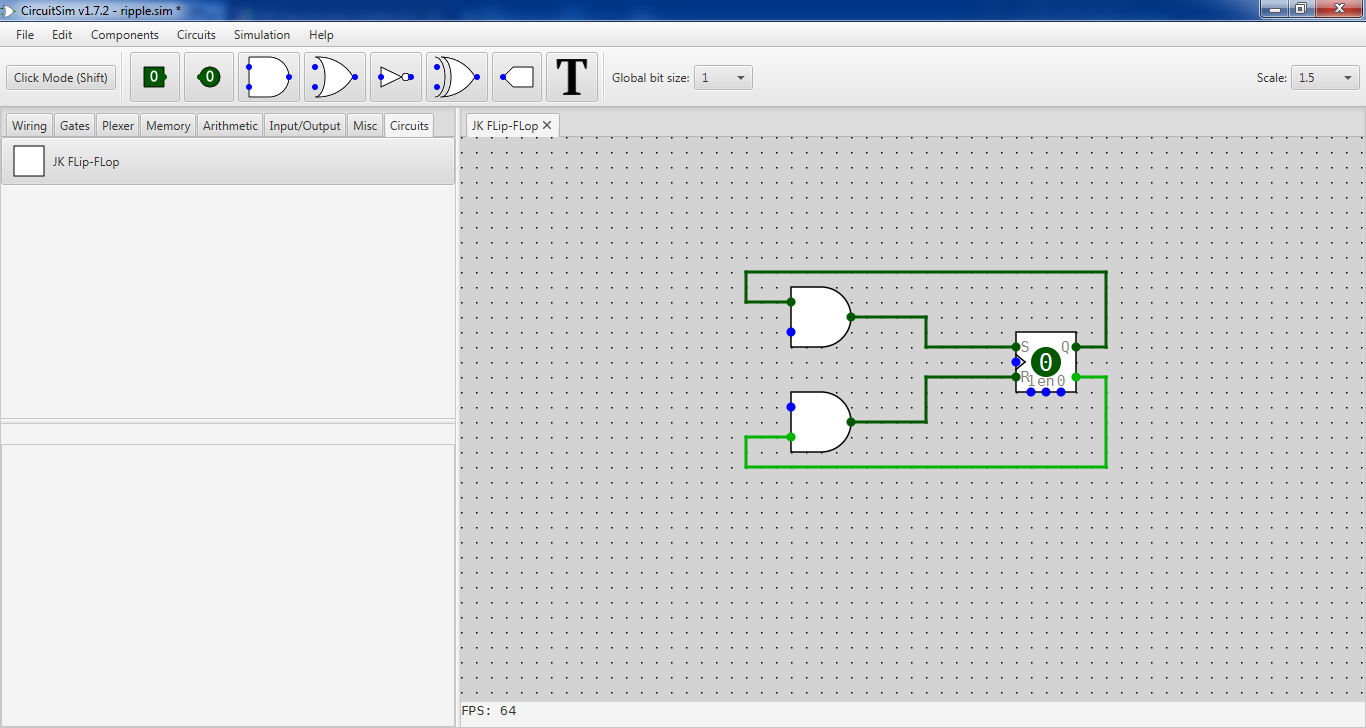Show the Arithmetic components tab
The width and height of the screenshot is (1366, 728).
pyautogui.click(x=230, y=126)
